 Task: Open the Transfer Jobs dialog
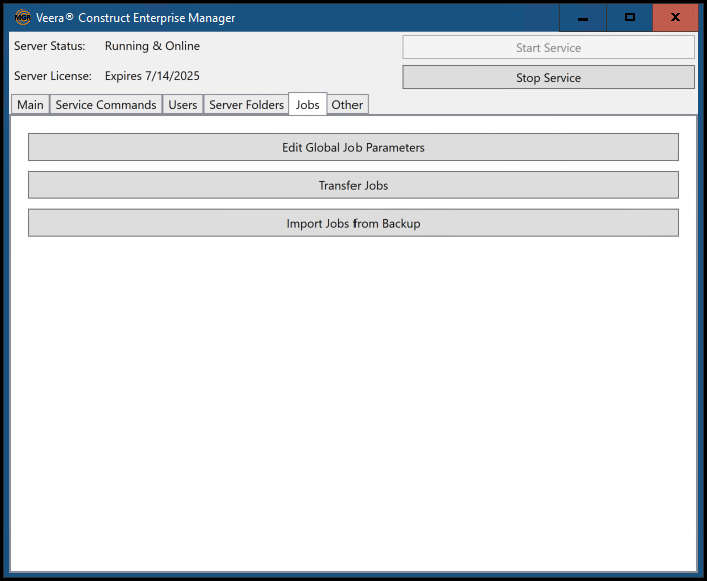click(353, 185)
